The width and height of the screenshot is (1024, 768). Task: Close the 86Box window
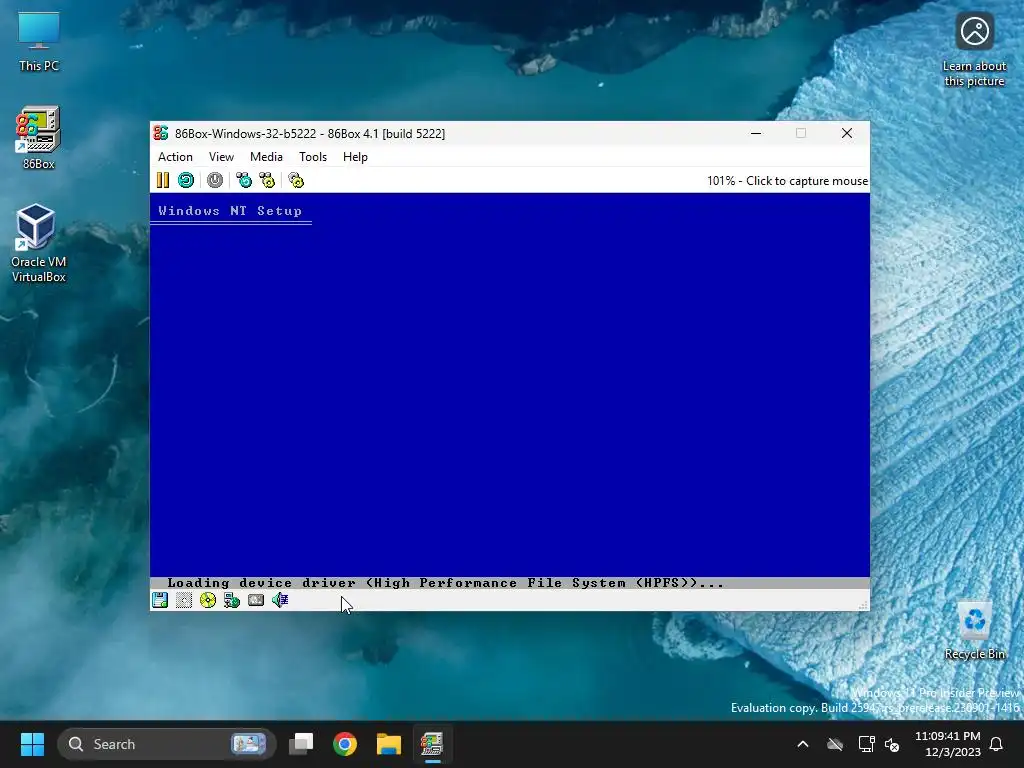pos(847,133)
